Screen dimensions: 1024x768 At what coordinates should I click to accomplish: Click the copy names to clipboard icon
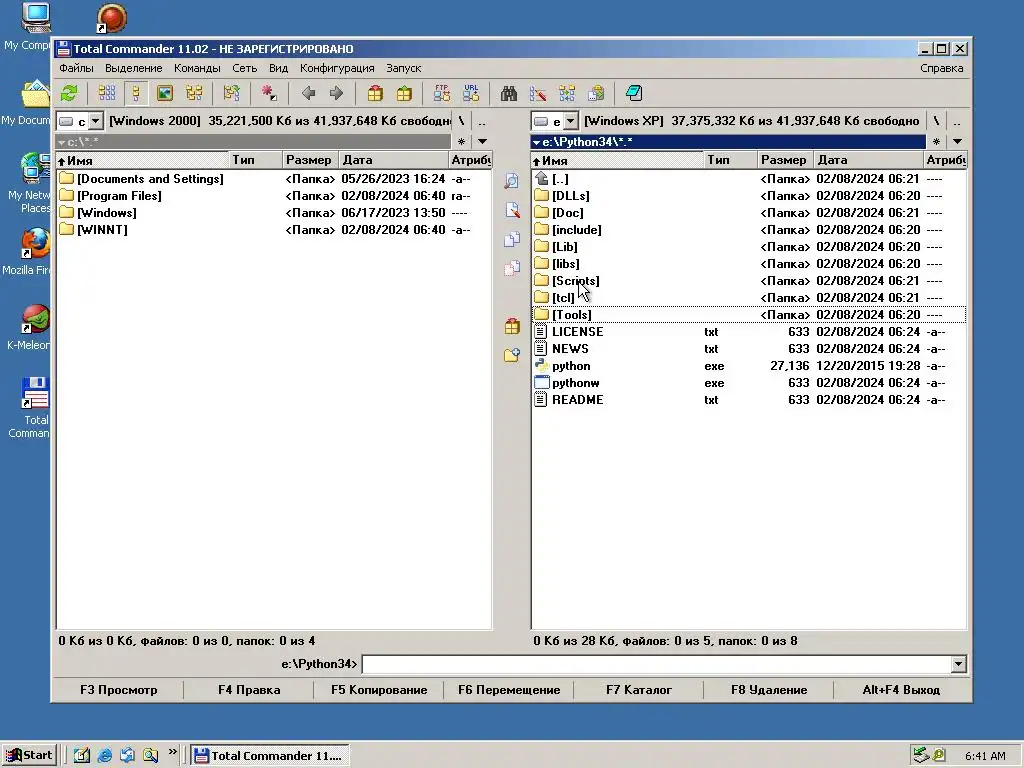[596, 93]
